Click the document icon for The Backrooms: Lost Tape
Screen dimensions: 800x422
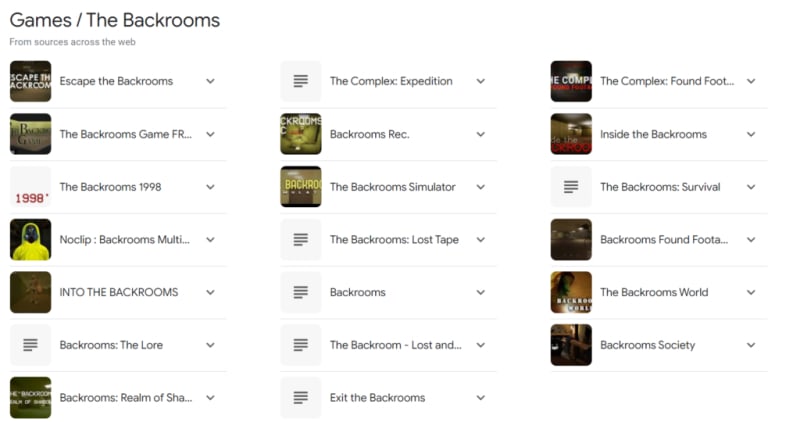click(300, 240)
